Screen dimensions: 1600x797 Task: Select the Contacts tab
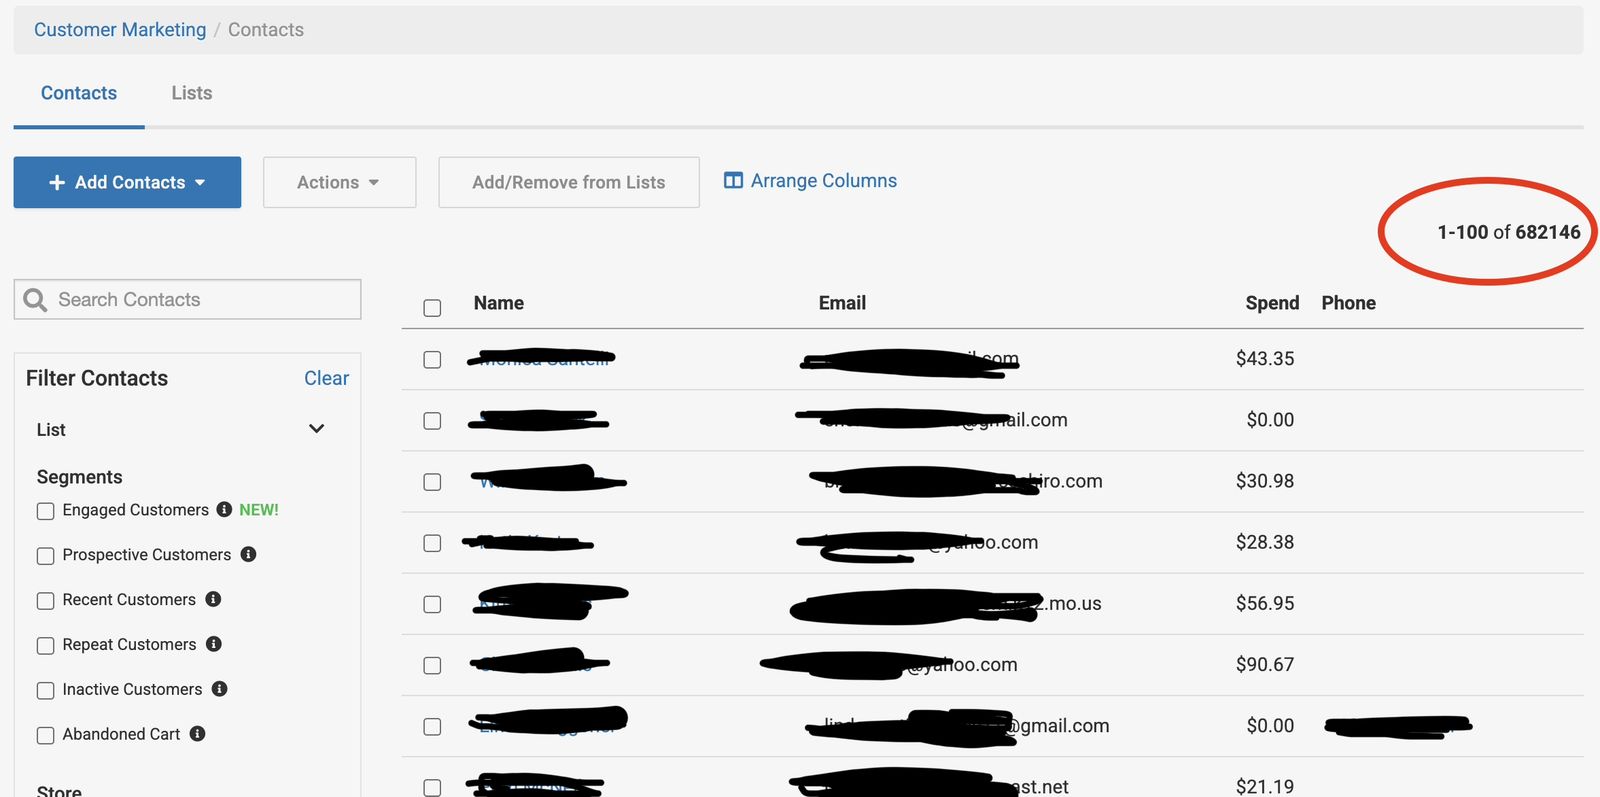[79, 93]
